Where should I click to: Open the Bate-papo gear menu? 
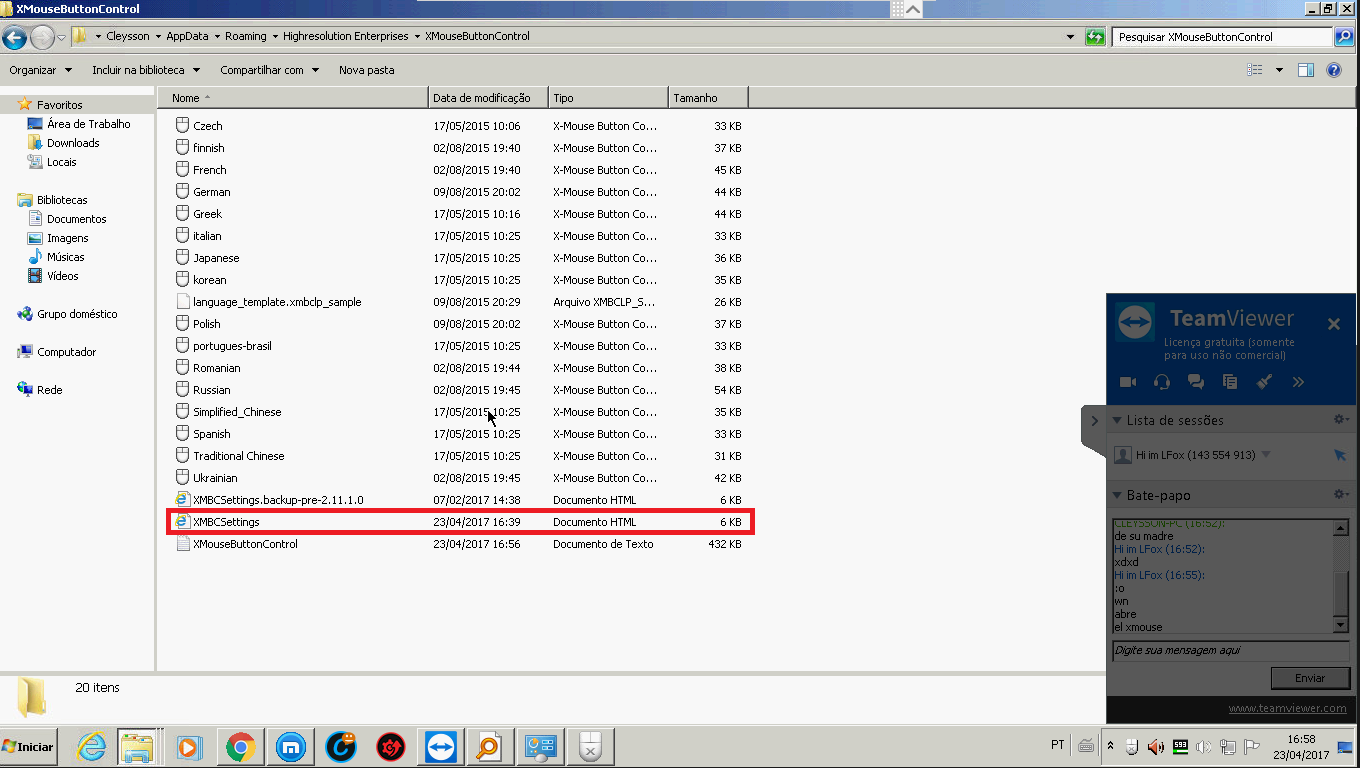coord(1341,495)
